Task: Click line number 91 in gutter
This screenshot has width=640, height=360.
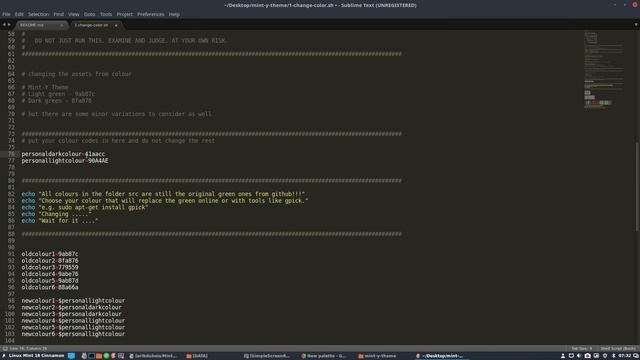Action: pos(11,254)
